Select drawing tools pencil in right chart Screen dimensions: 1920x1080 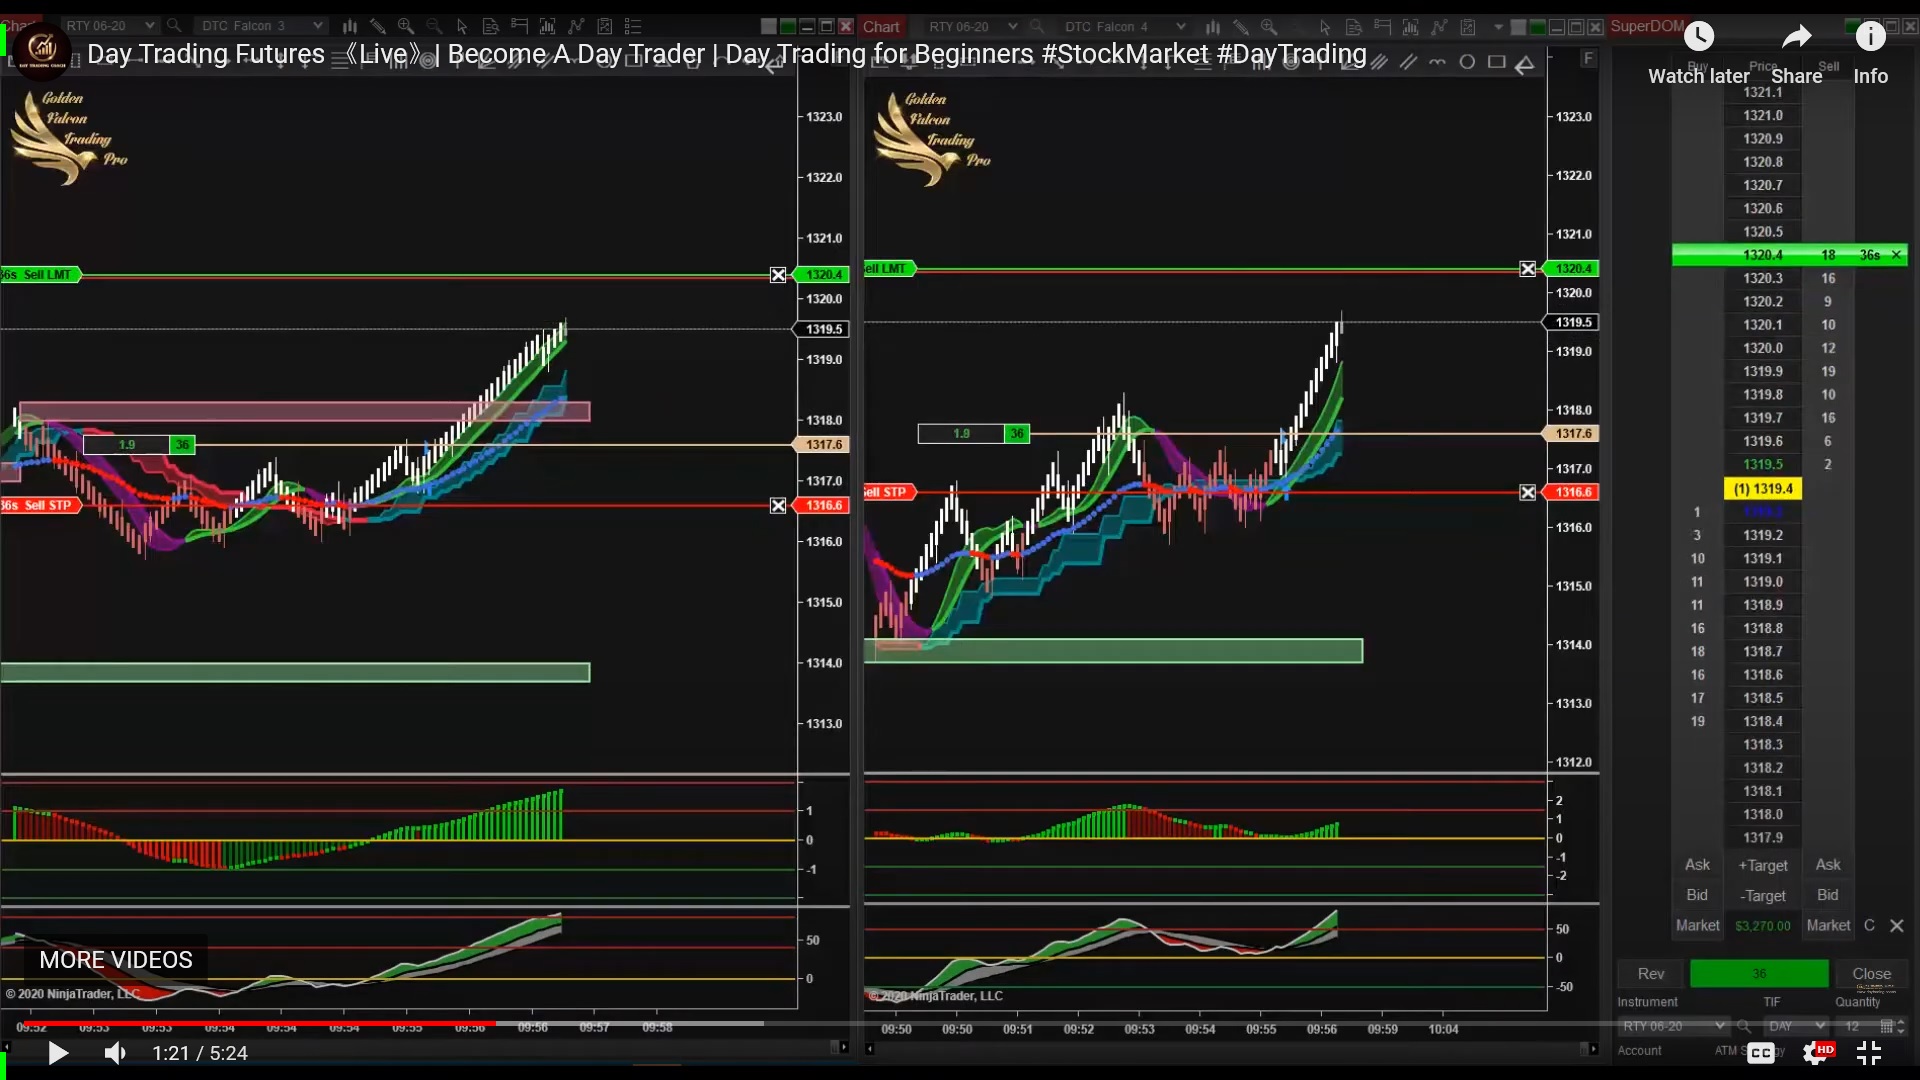1241,27
